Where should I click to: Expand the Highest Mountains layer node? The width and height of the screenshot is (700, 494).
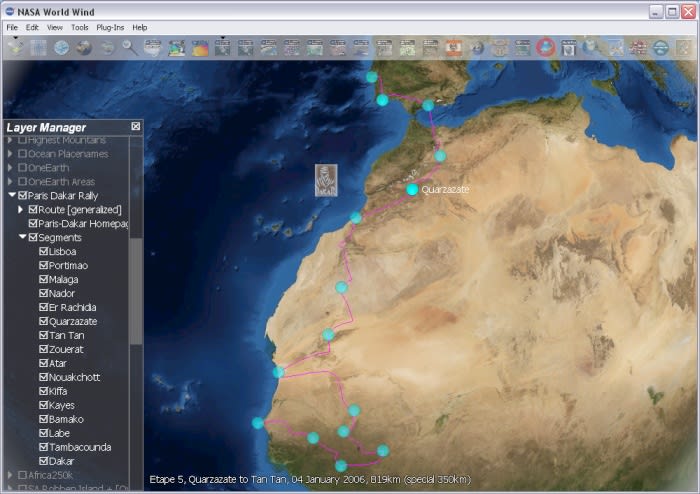tap(10, 140)
